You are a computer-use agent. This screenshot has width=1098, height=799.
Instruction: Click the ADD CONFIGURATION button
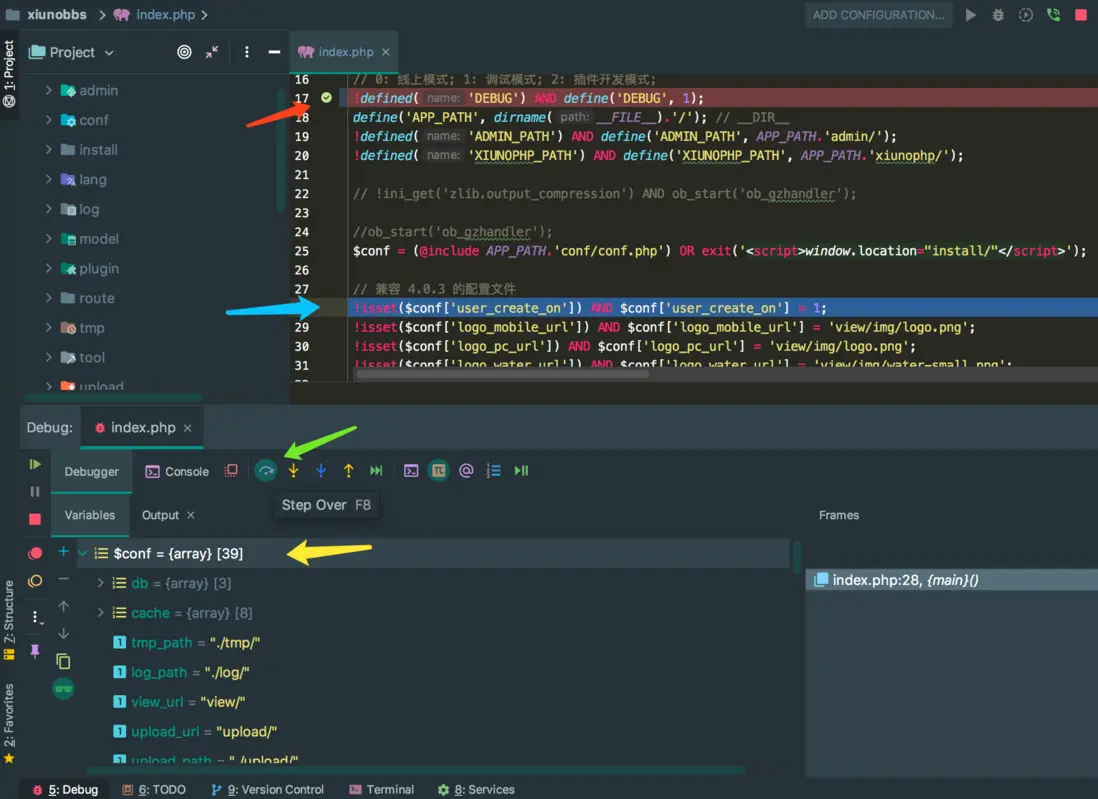pos(878,15)
